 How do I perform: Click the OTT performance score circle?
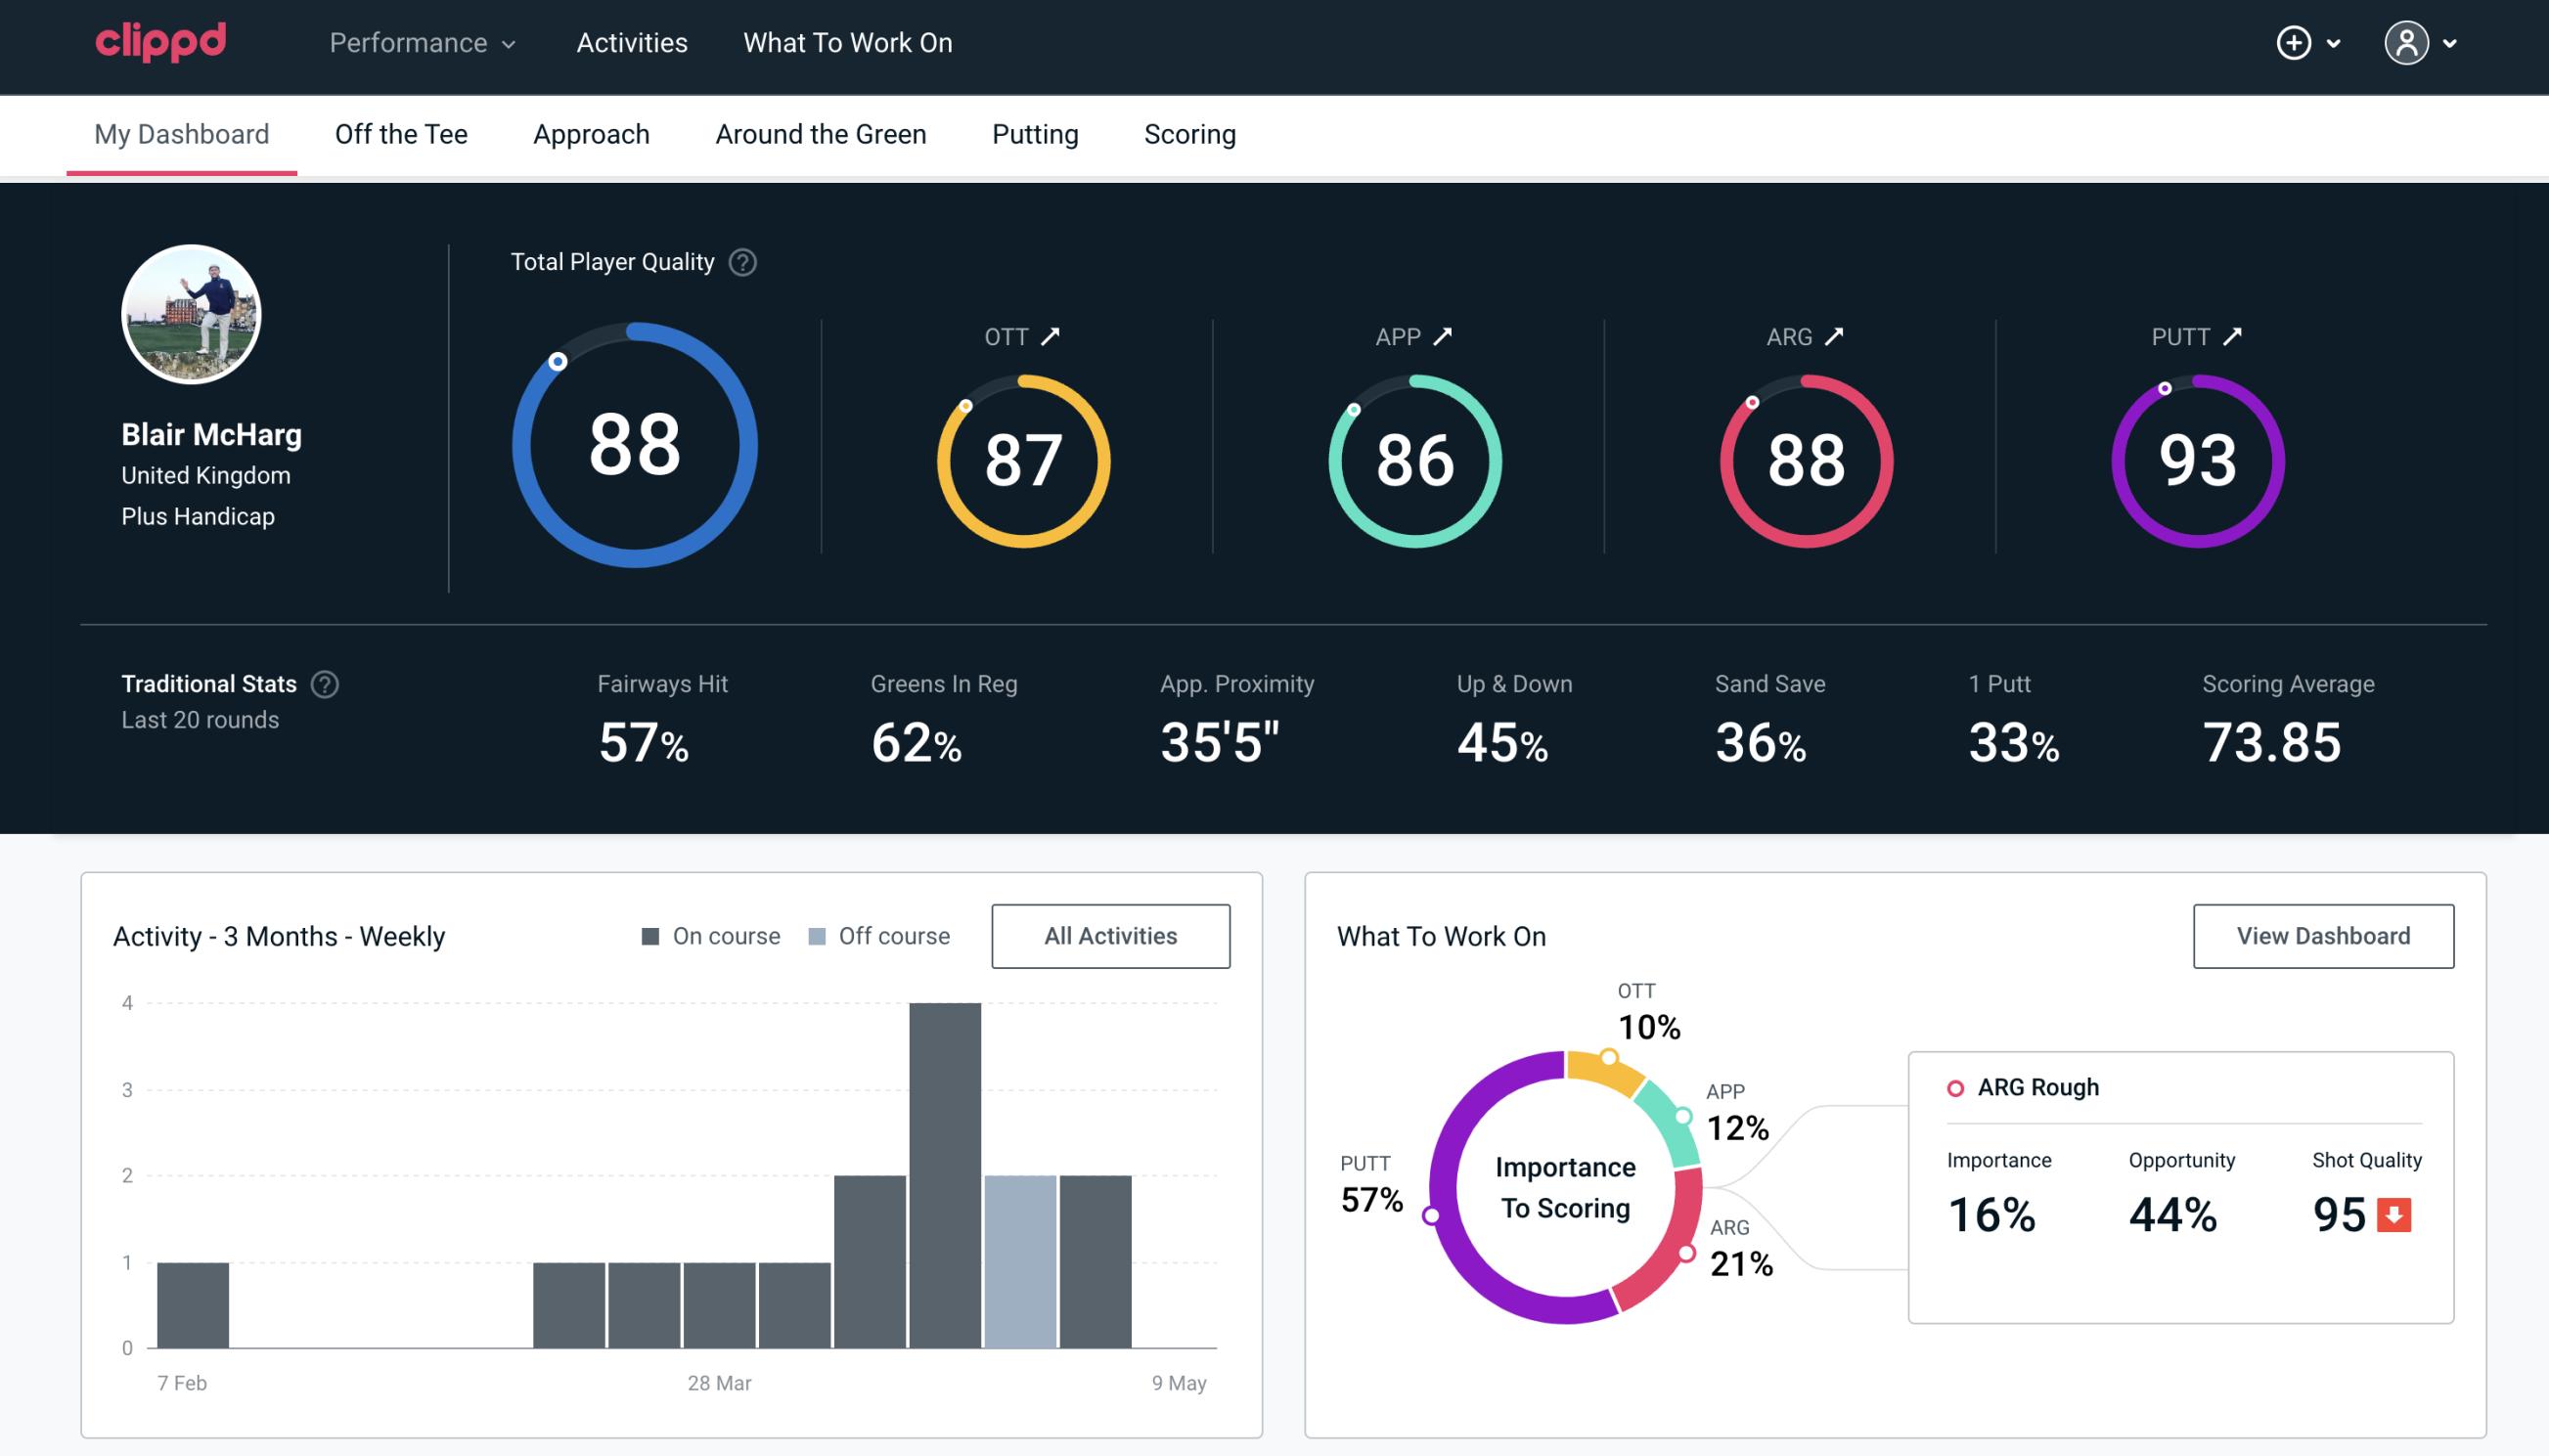1020,457
